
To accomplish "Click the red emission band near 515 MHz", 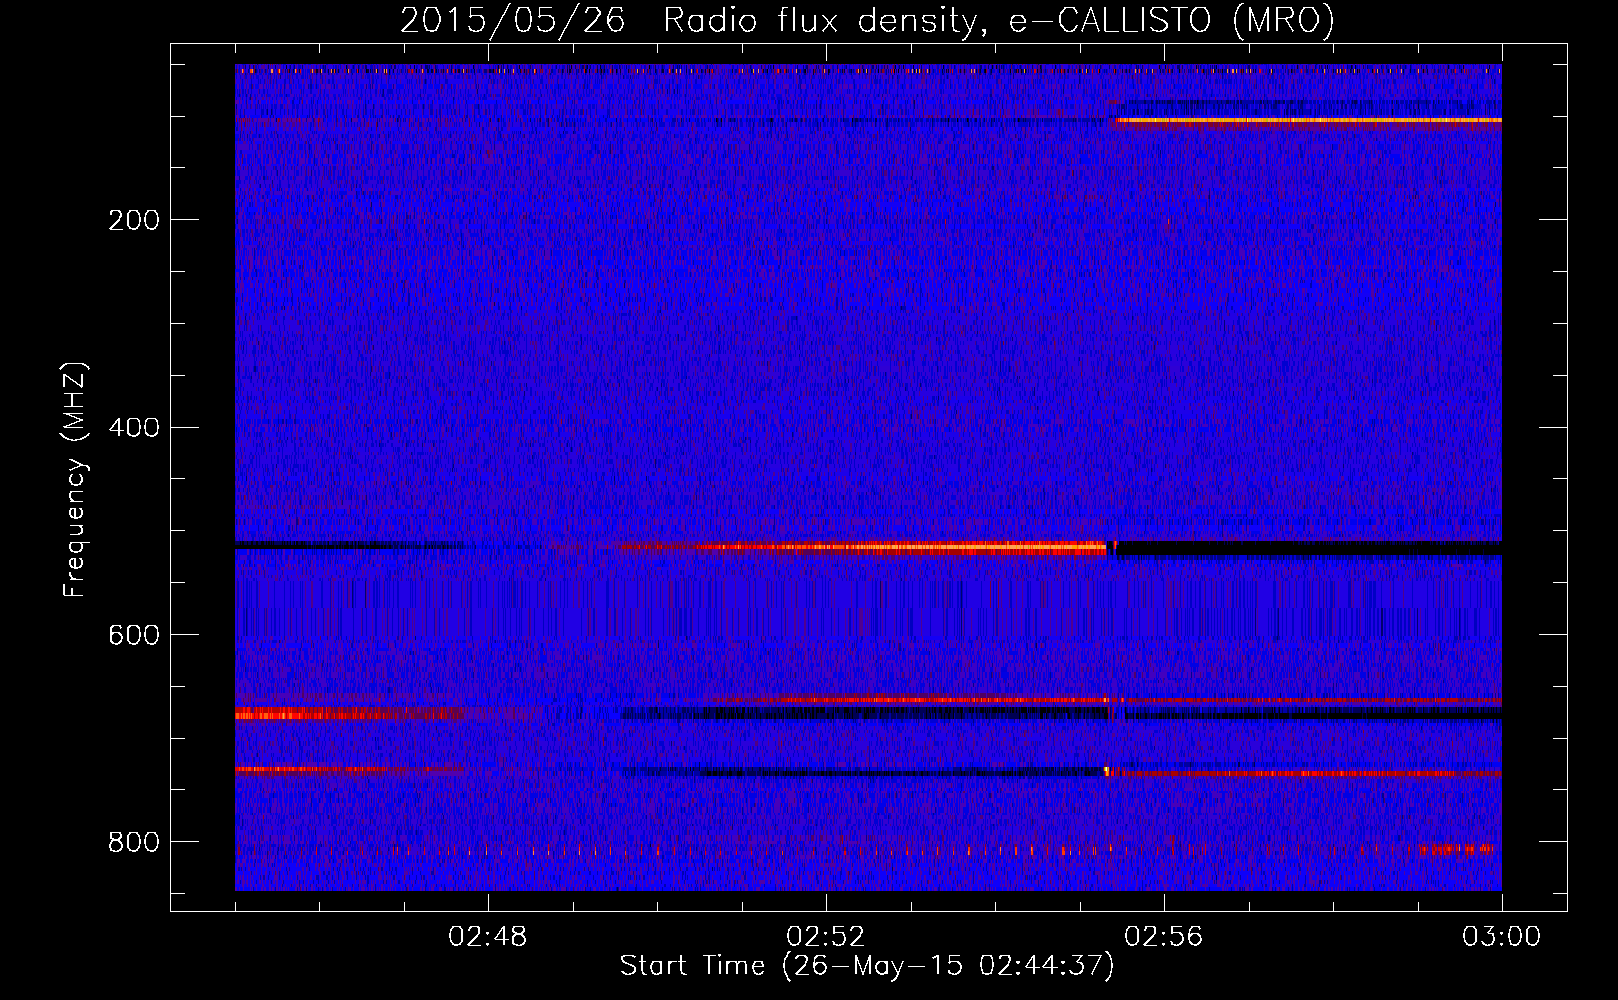I will point(862,548).
